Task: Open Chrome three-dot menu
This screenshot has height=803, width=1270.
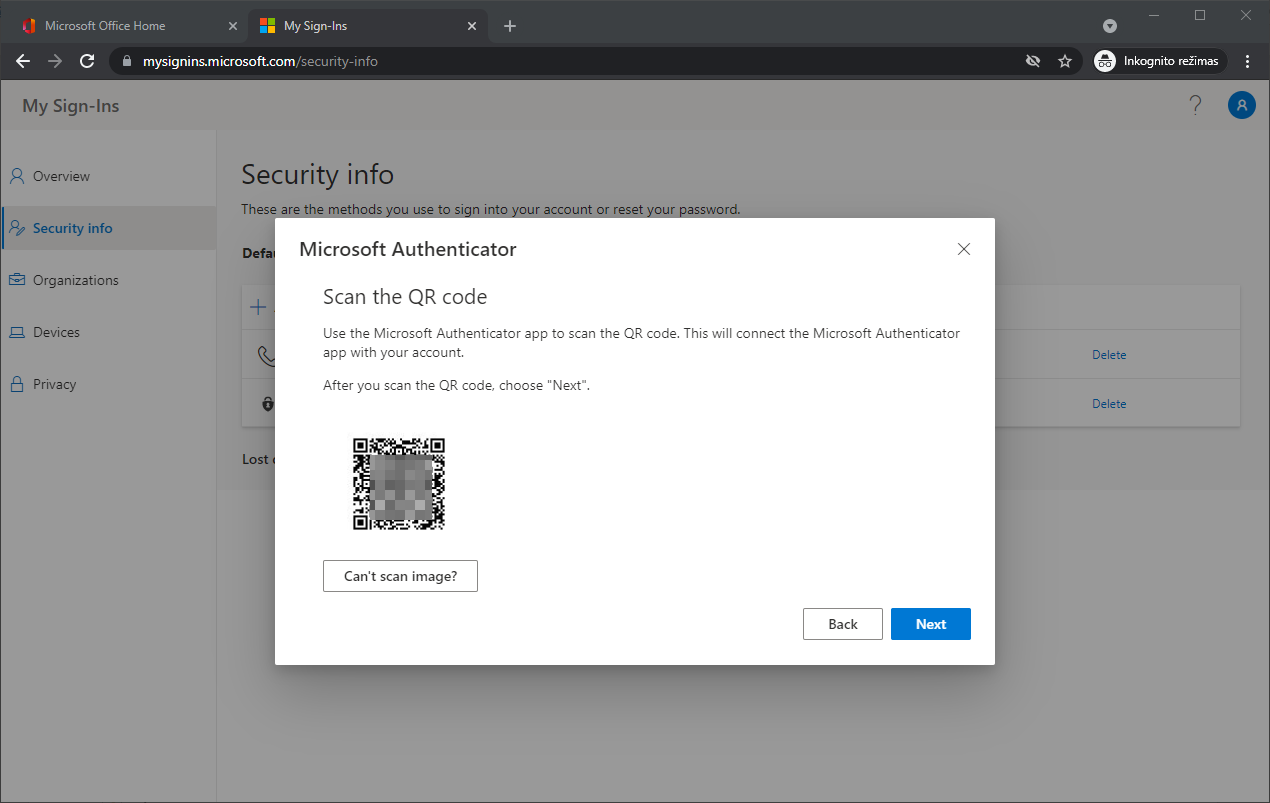Action: (x=1247, y=61)
